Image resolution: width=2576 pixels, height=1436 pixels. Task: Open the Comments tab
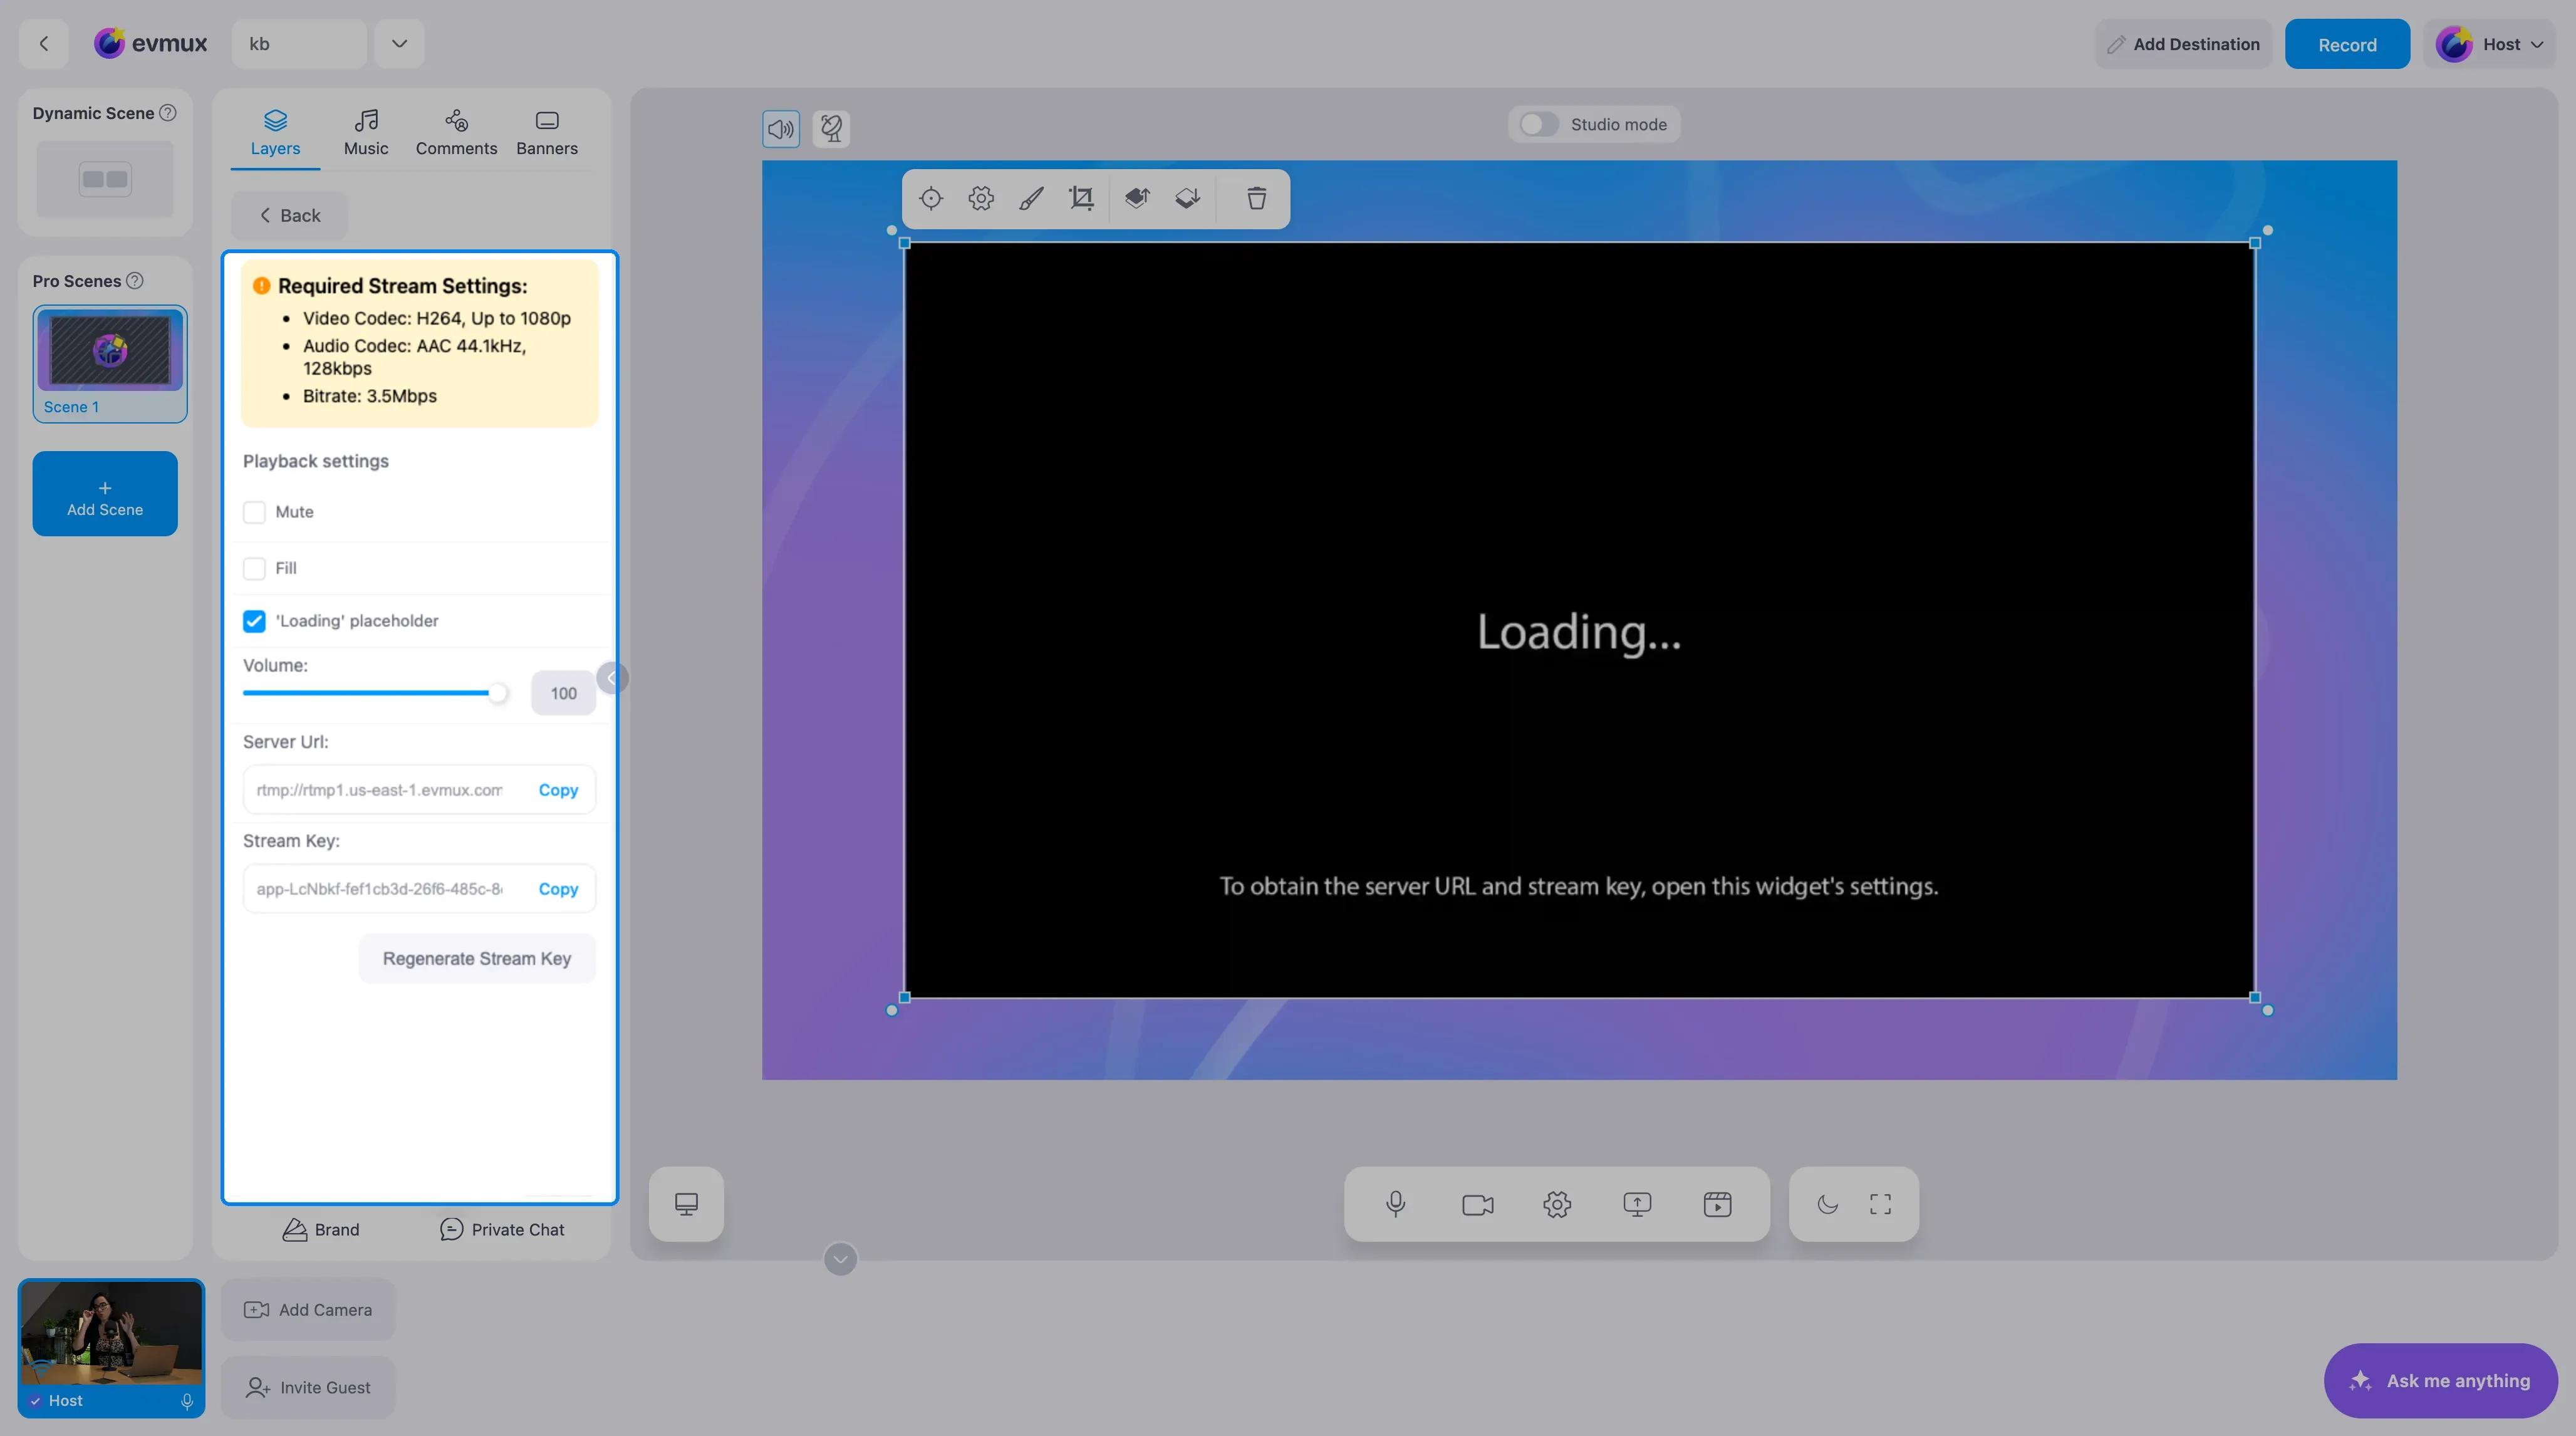pyautogui.click(x=456, y=133)
